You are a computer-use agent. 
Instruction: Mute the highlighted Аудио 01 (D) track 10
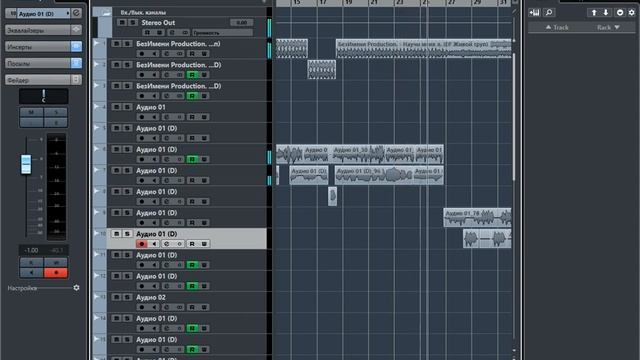click(116, 234)
